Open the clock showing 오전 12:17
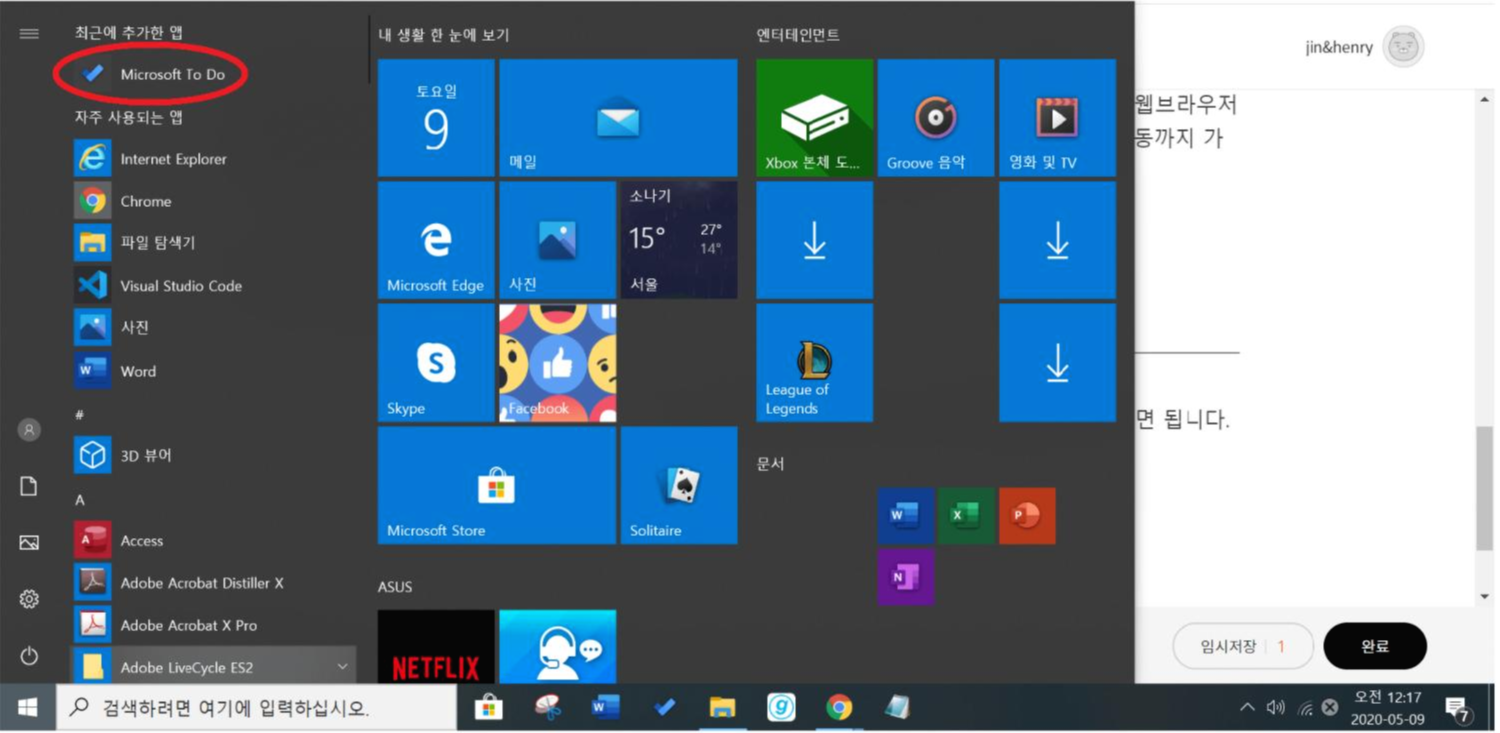Screen dimensions: 1500x733 pyautogui.click(x=1387, y=708)
